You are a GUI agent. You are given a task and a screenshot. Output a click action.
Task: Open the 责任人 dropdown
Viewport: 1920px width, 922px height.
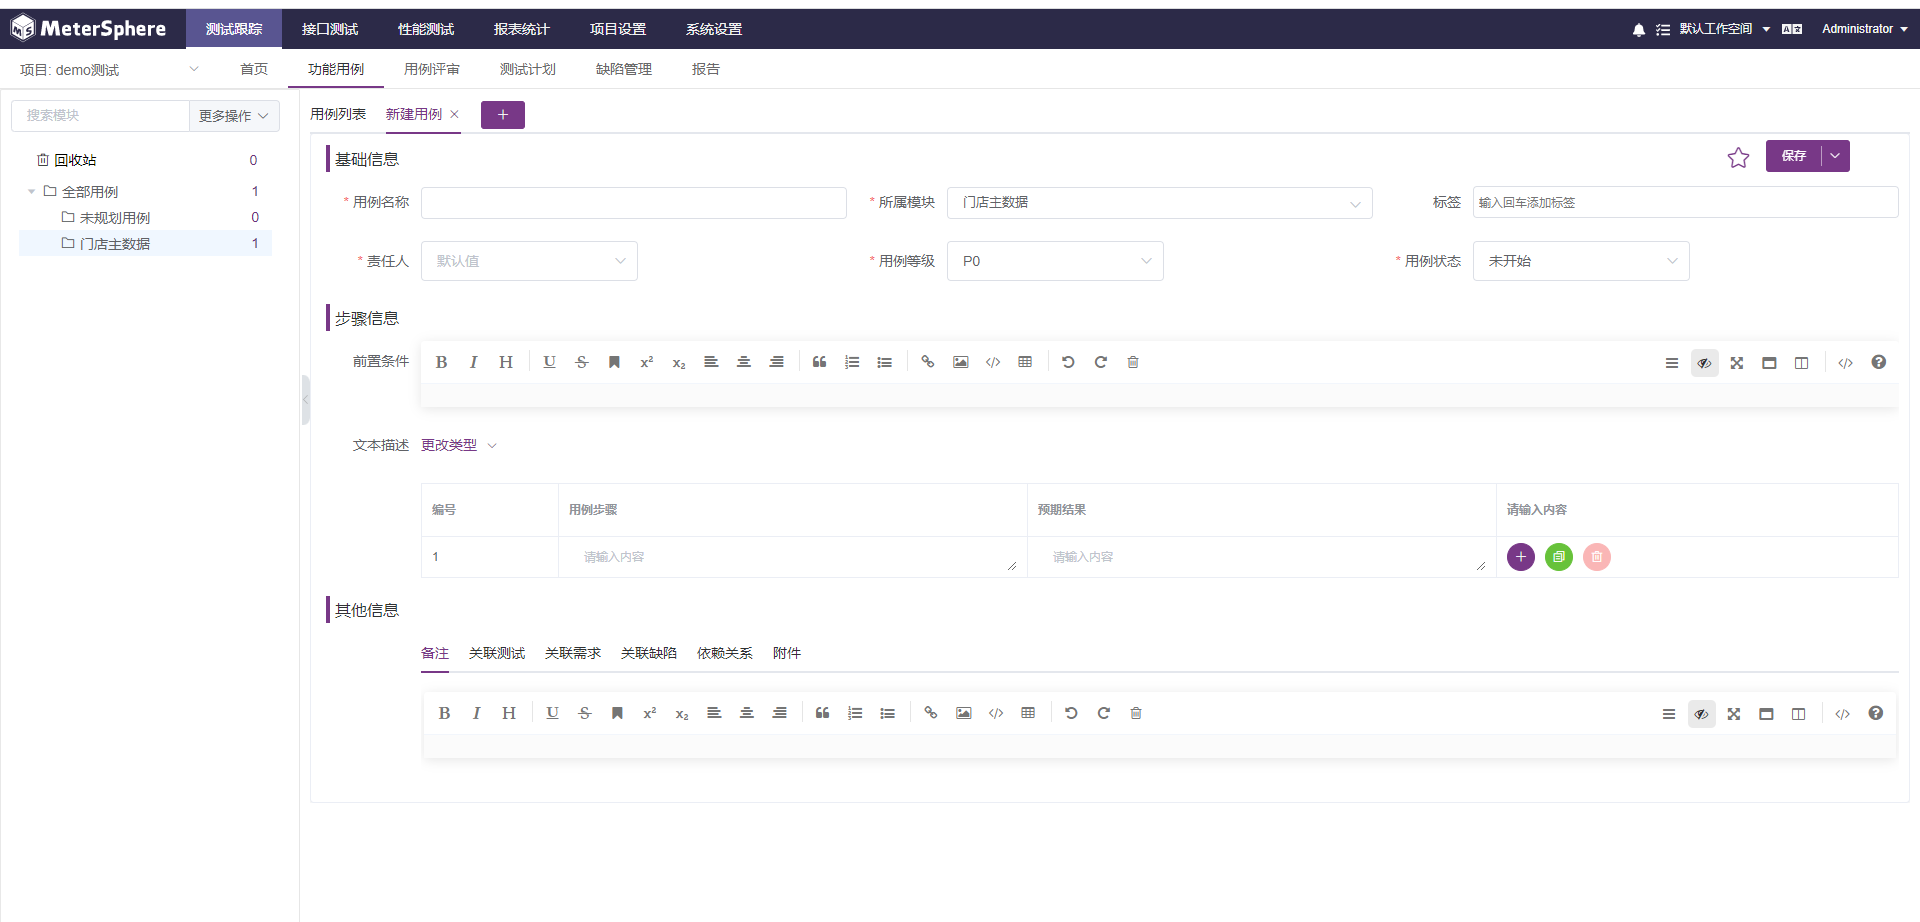[529, 261]
